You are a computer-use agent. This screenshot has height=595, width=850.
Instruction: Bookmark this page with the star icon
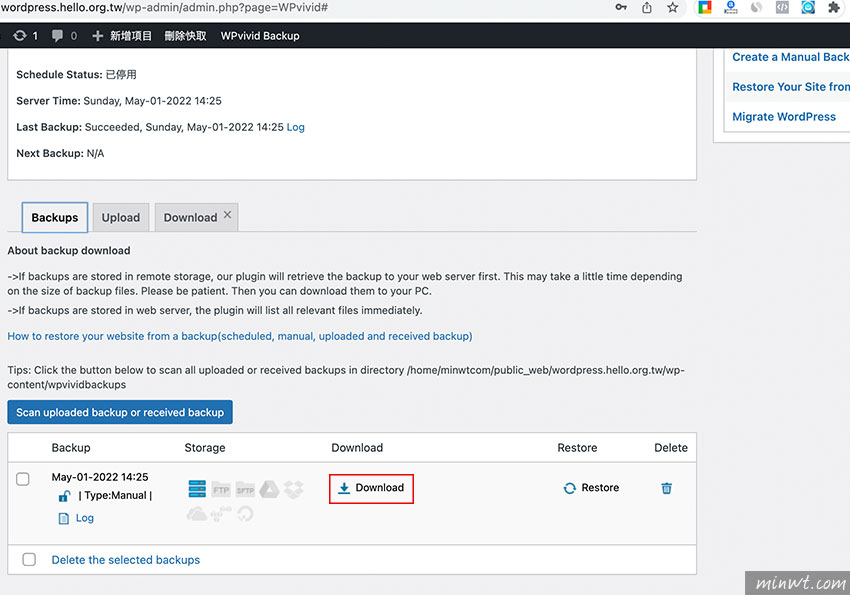coord(673,8)
